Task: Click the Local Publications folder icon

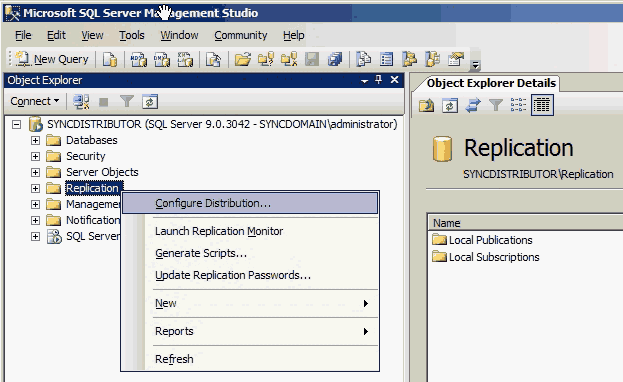Action: (439, 240)
